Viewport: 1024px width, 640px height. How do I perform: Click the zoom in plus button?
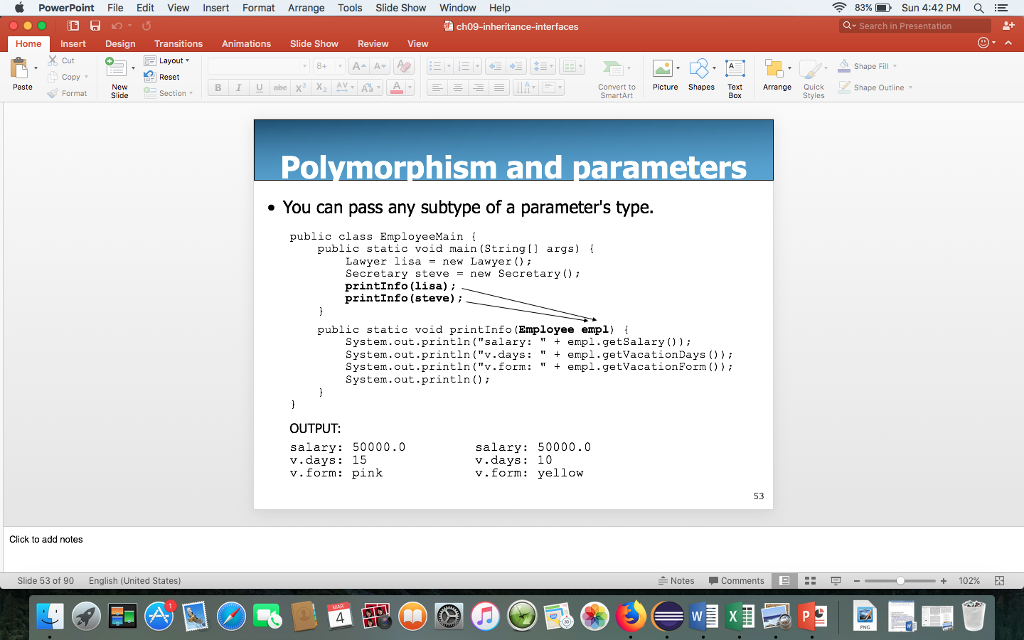(x=944, y=581)
